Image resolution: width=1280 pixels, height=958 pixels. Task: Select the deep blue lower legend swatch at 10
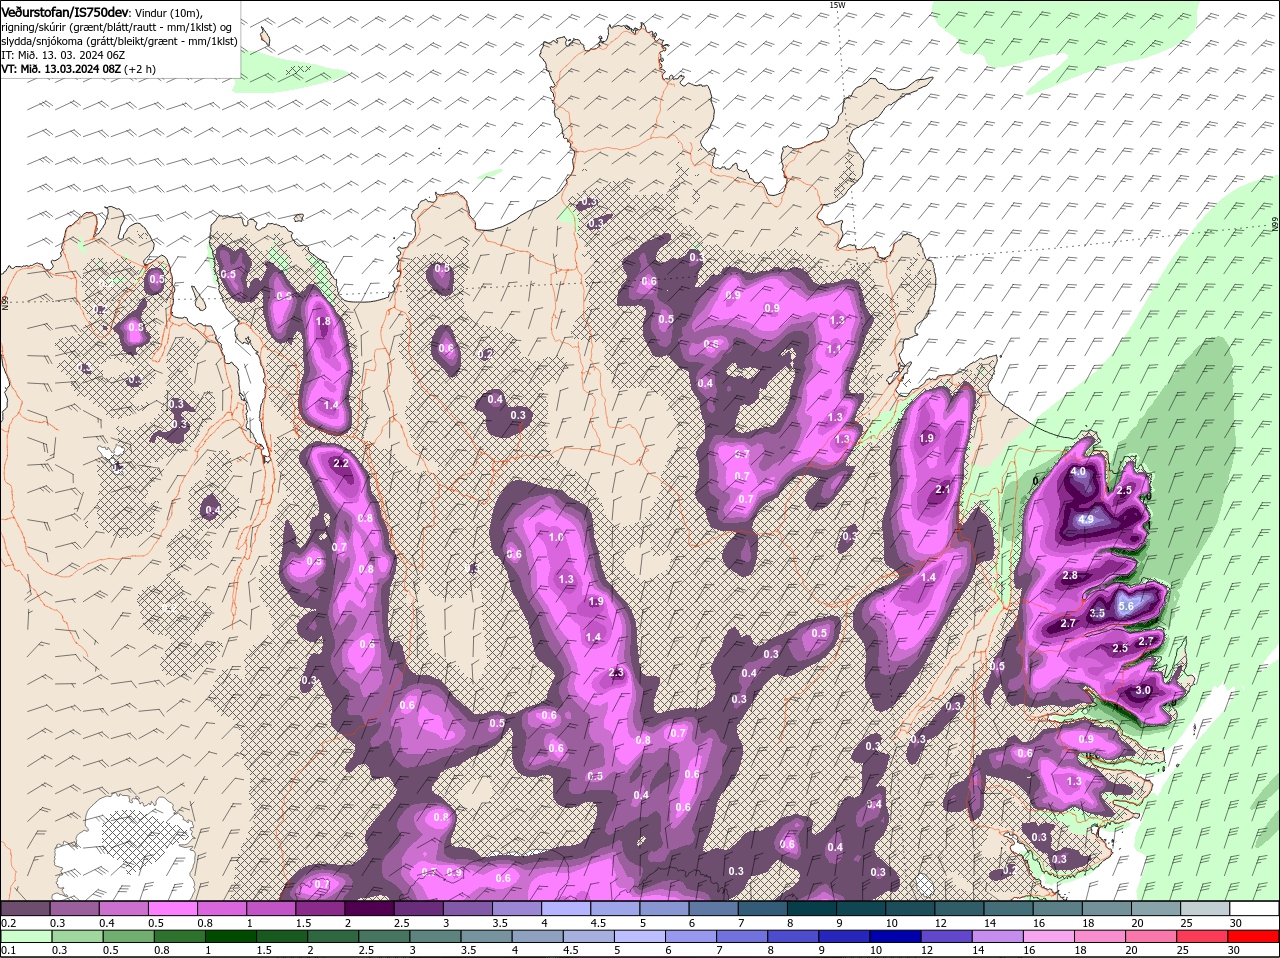tap(898, 937)
